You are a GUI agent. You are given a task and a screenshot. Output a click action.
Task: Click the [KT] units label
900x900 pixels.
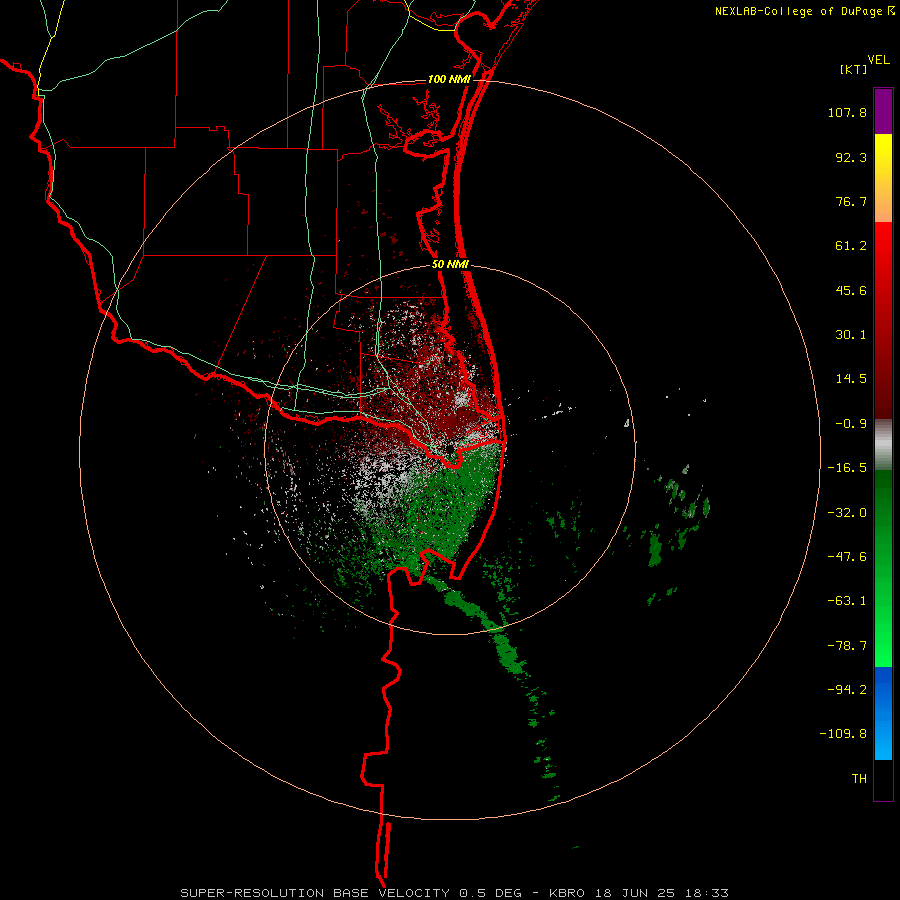(854, 69)
